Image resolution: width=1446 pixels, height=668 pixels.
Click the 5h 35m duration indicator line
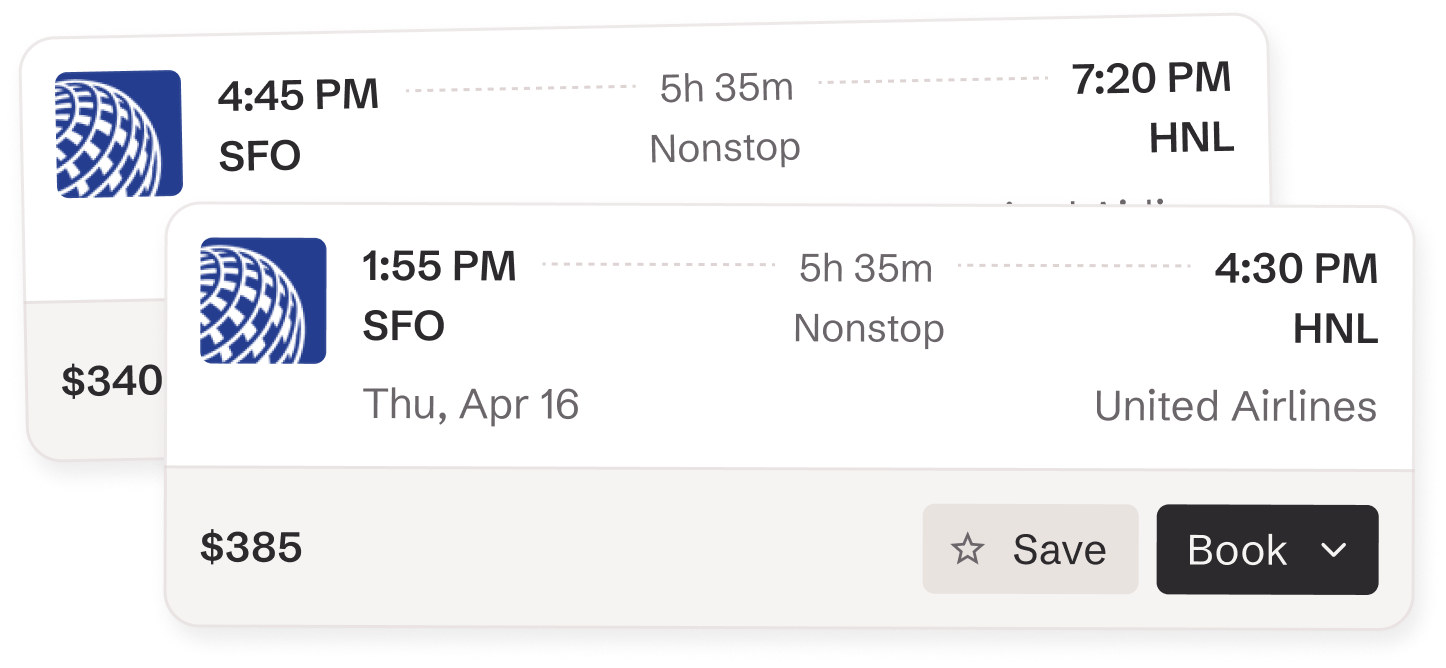[866, 267]
